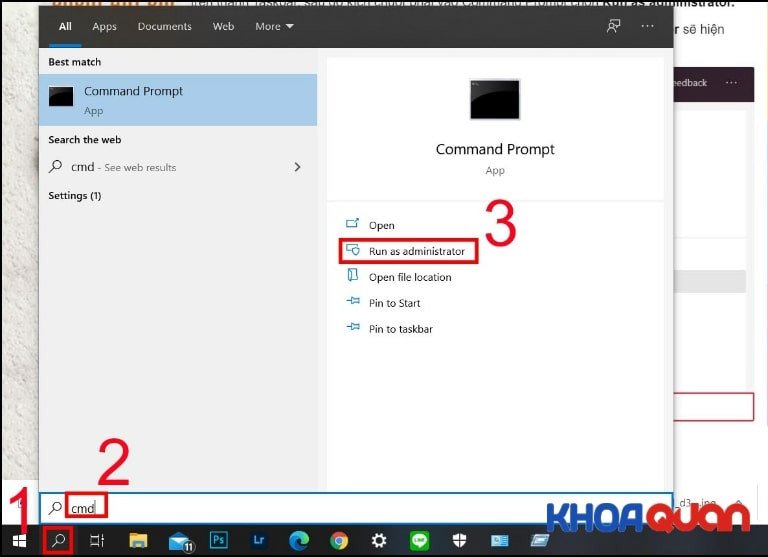Click Command Prompt title in preview pane

(495, 149)
